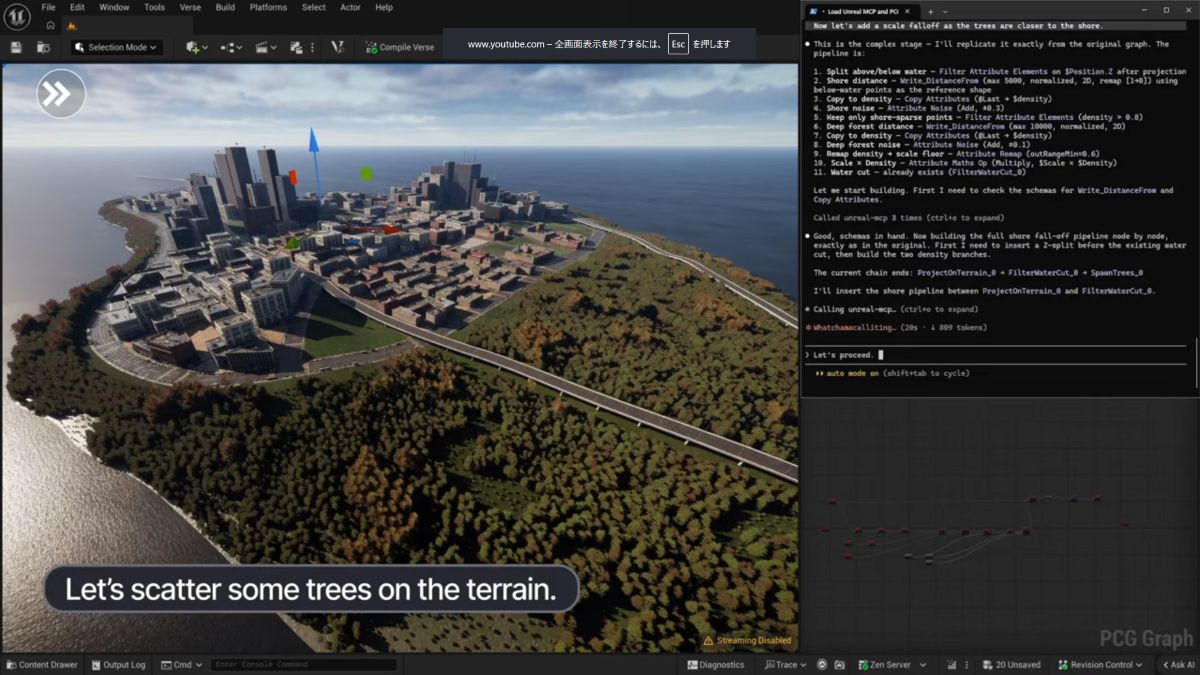Click the Streaming Disabled warning
This screenshot has width=1200, height=675.
point(747,641)
